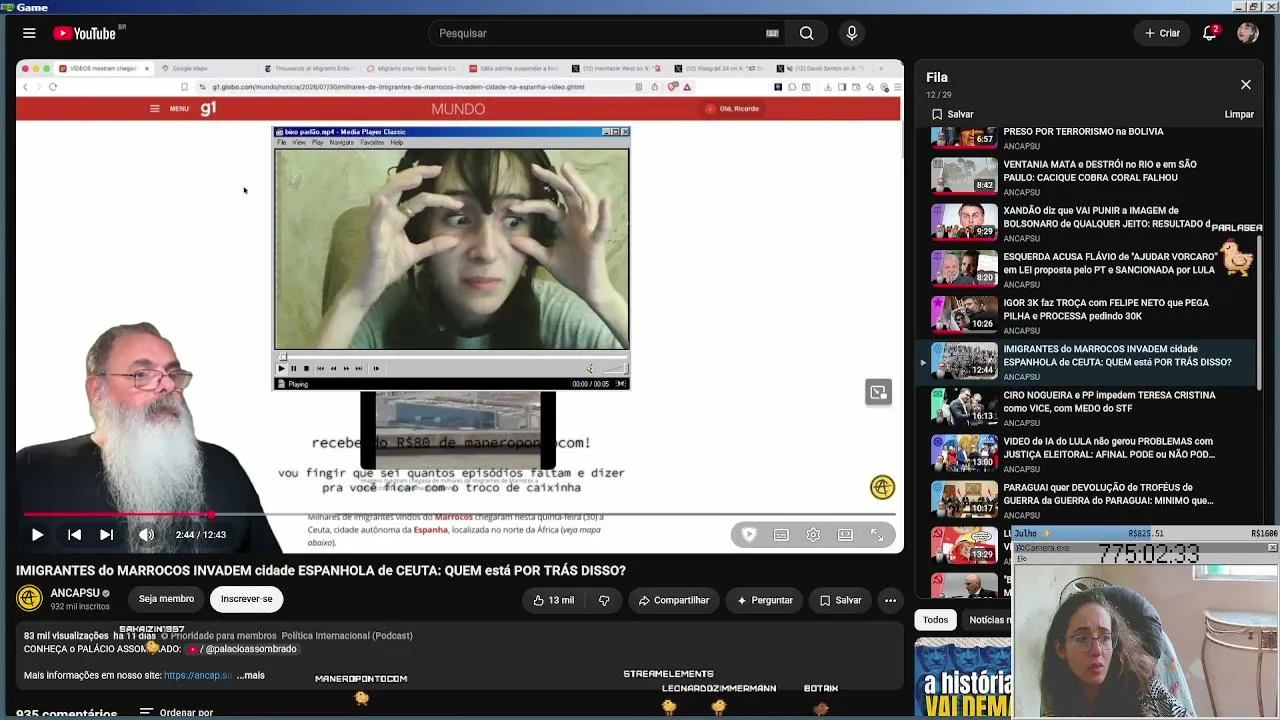1280x720 pixels.
Task: Click the shield-with-play icon in player controls
Action: (x=749, y=535)
